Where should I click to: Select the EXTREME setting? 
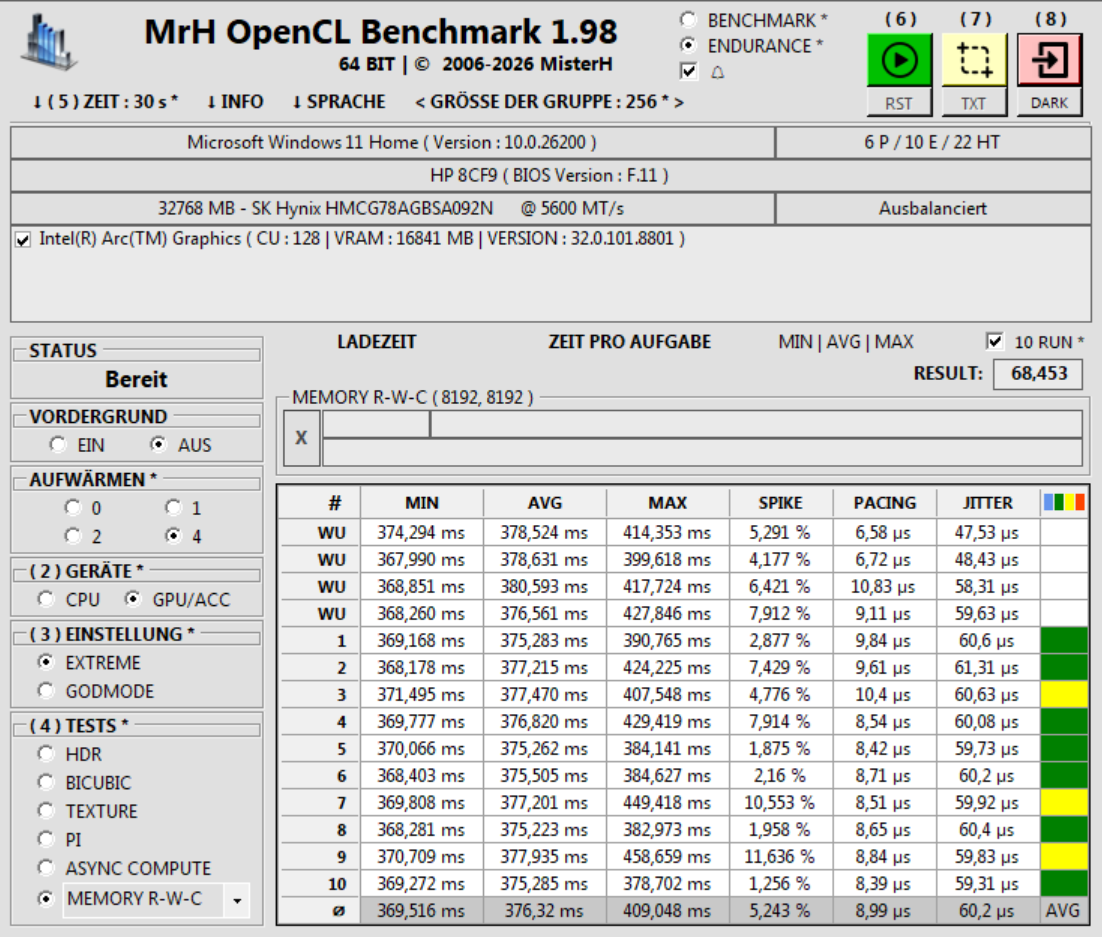pos(46,662)
